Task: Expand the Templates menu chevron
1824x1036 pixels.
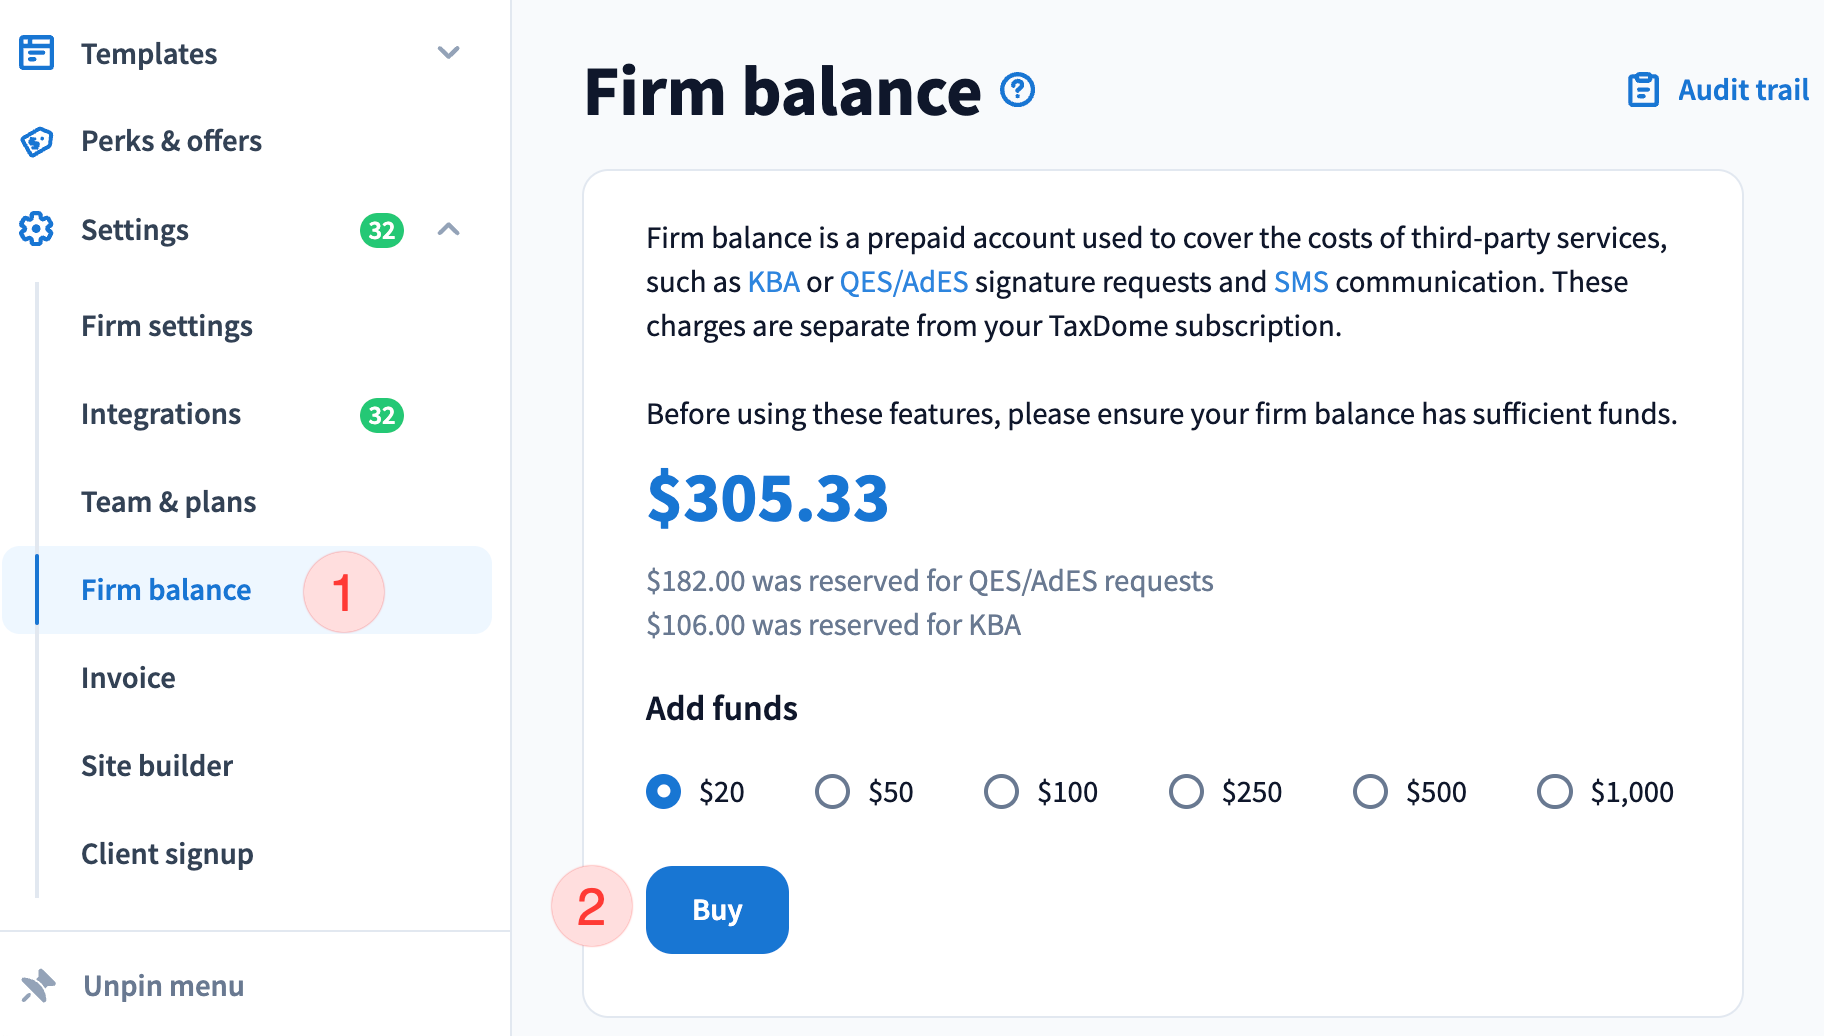Action: pyautogui.click(x=449, y=53)
